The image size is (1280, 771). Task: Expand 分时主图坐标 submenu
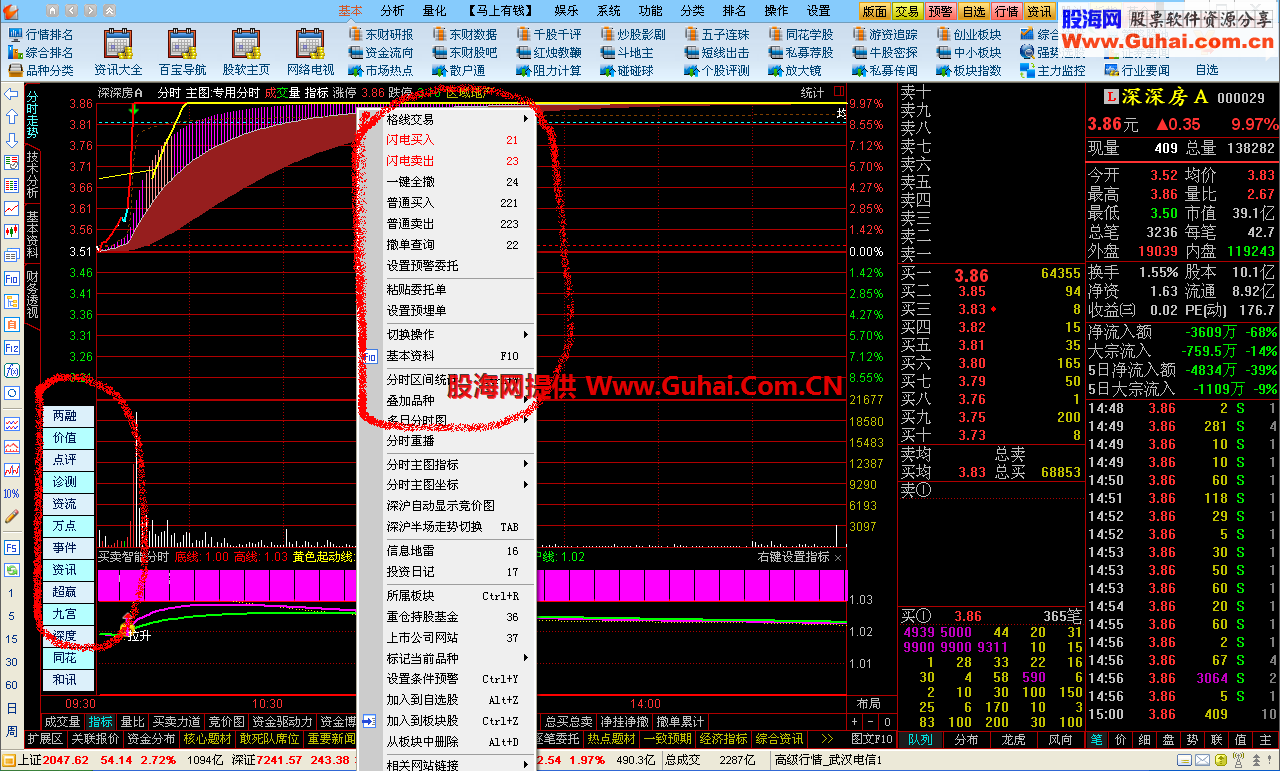[x=457, y=485]
